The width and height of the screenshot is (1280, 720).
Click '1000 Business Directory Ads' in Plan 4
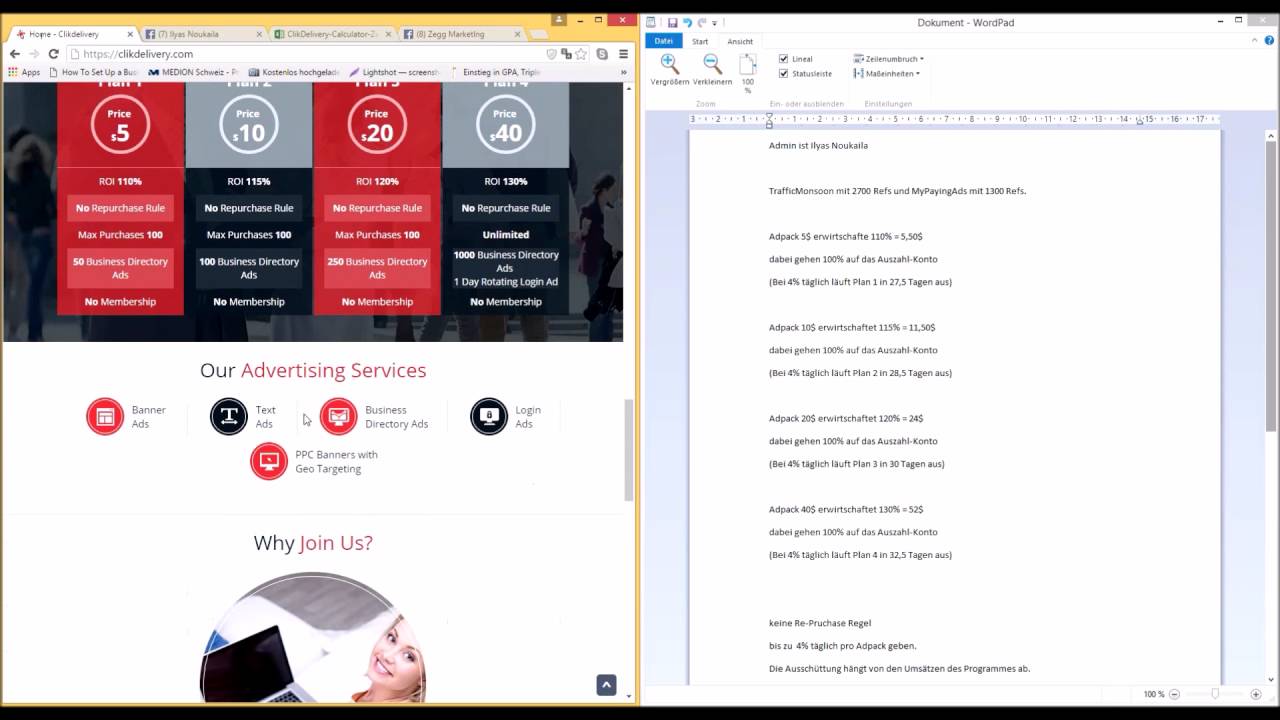click(x=505, y=261)
